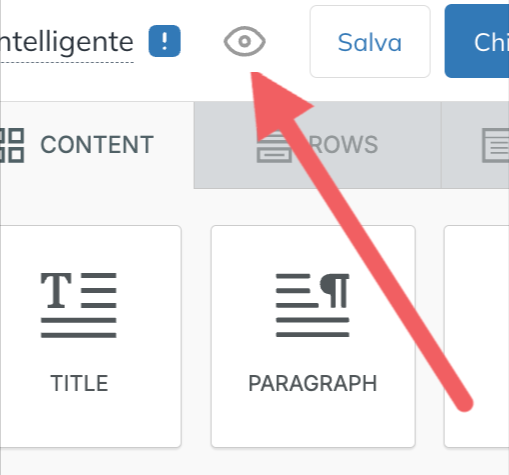
Task: Click the CONTENT label text
Action: (97, 145)
